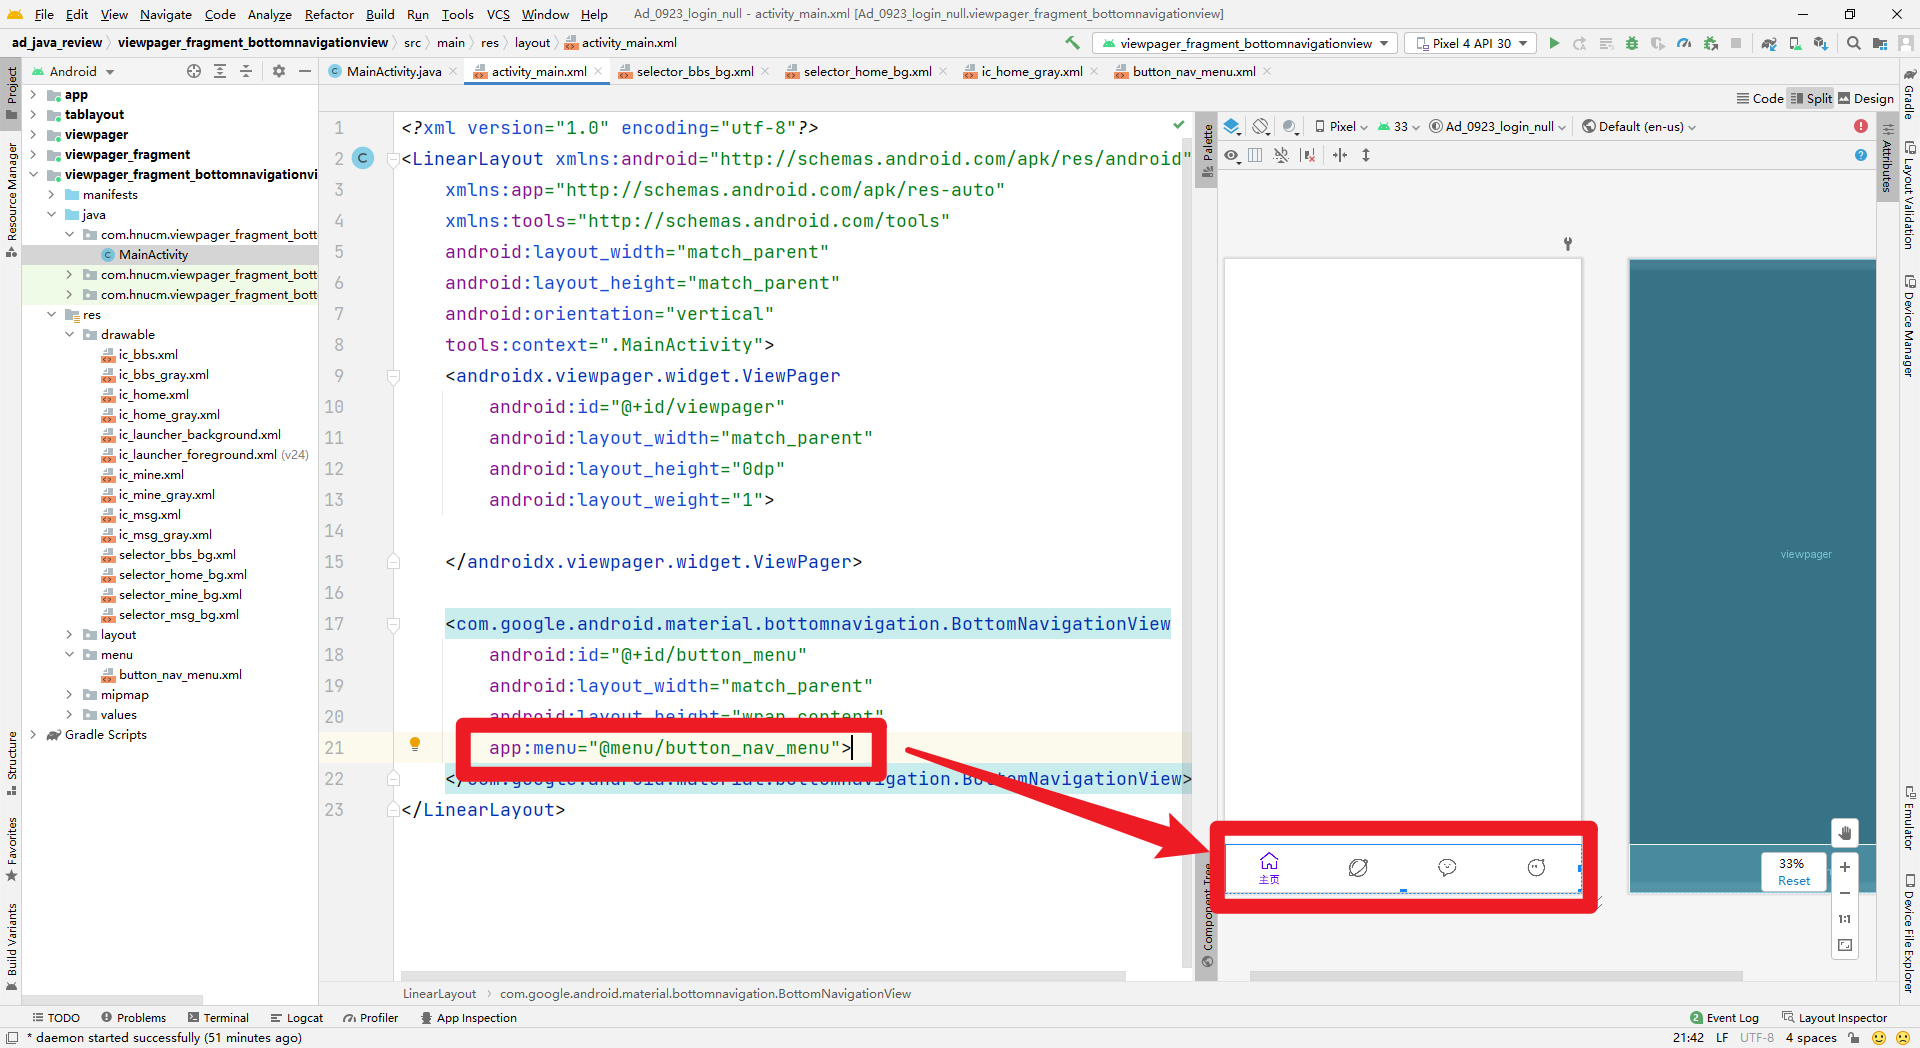Viewport: 1920px width, 1048px height.
Task: Build the project with the hammer icon
Action: [1073, 43]
